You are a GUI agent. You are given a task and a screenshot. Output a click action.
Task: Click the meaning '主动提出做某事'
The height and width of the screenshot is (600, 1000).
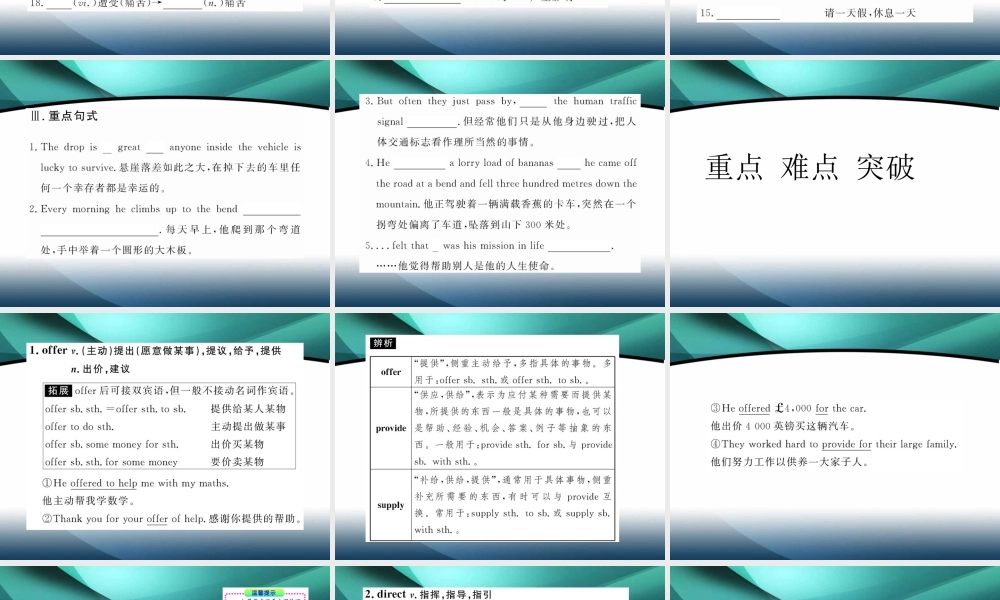coord(248,427)
